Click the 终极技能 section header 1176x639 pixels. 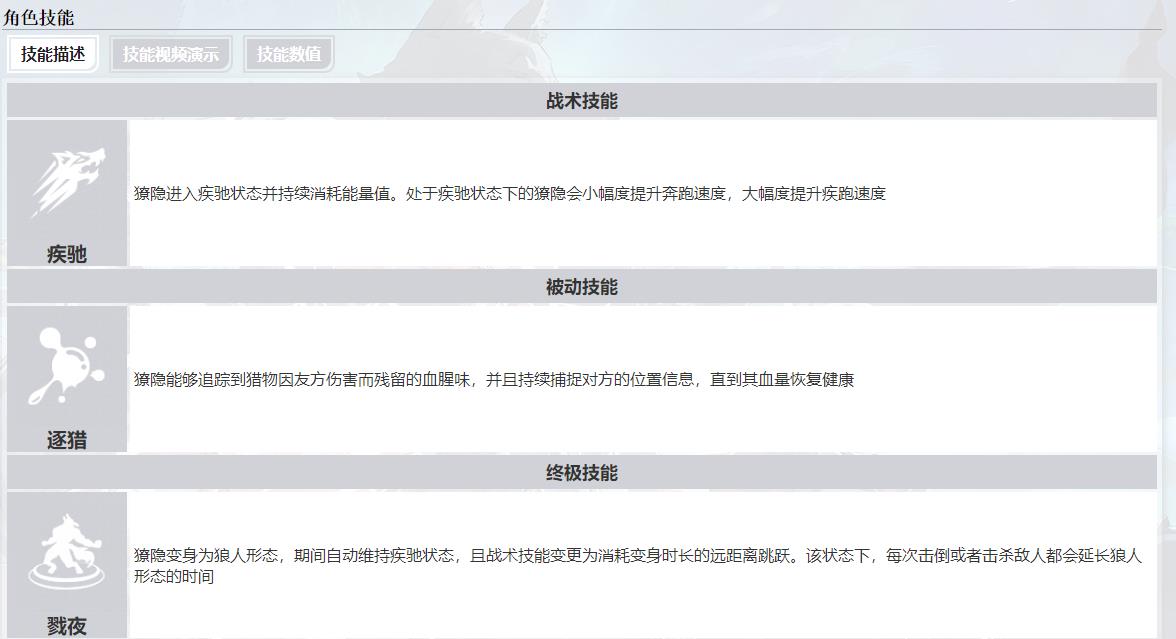pyautogui.click(x=581, y=473)
